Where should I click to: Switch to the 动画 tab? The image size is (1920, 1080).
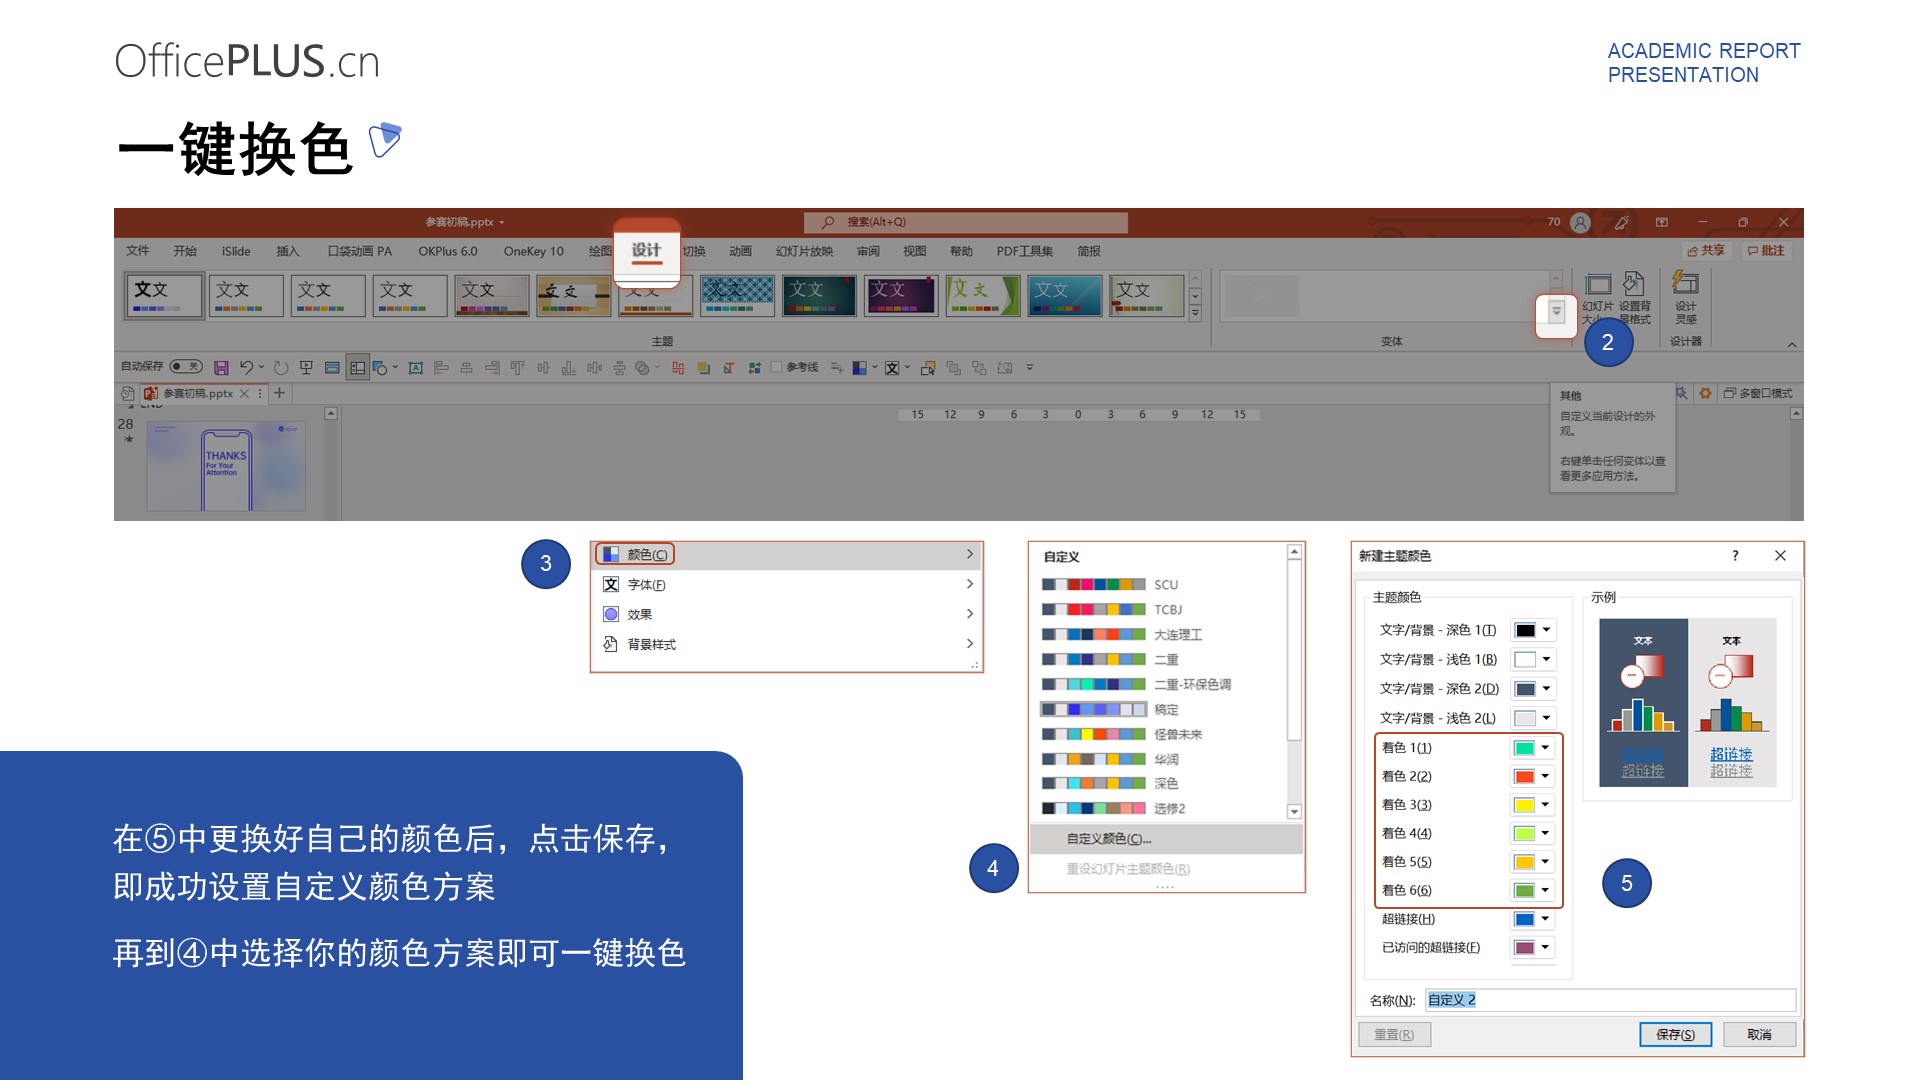pyautogui.click(x=740, y=251)
